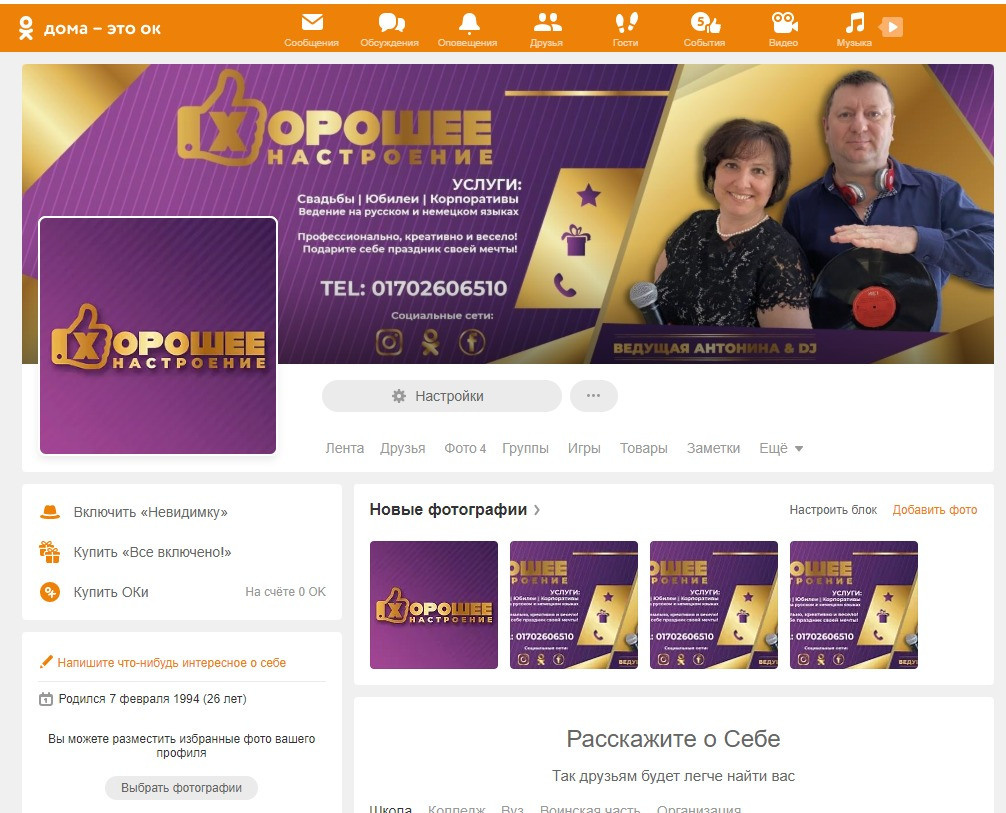The height and width of the screenshot is (813, 1006).
Task: Open the Друзья people icon
Action: pyautogui.click(x=547, y=22)
